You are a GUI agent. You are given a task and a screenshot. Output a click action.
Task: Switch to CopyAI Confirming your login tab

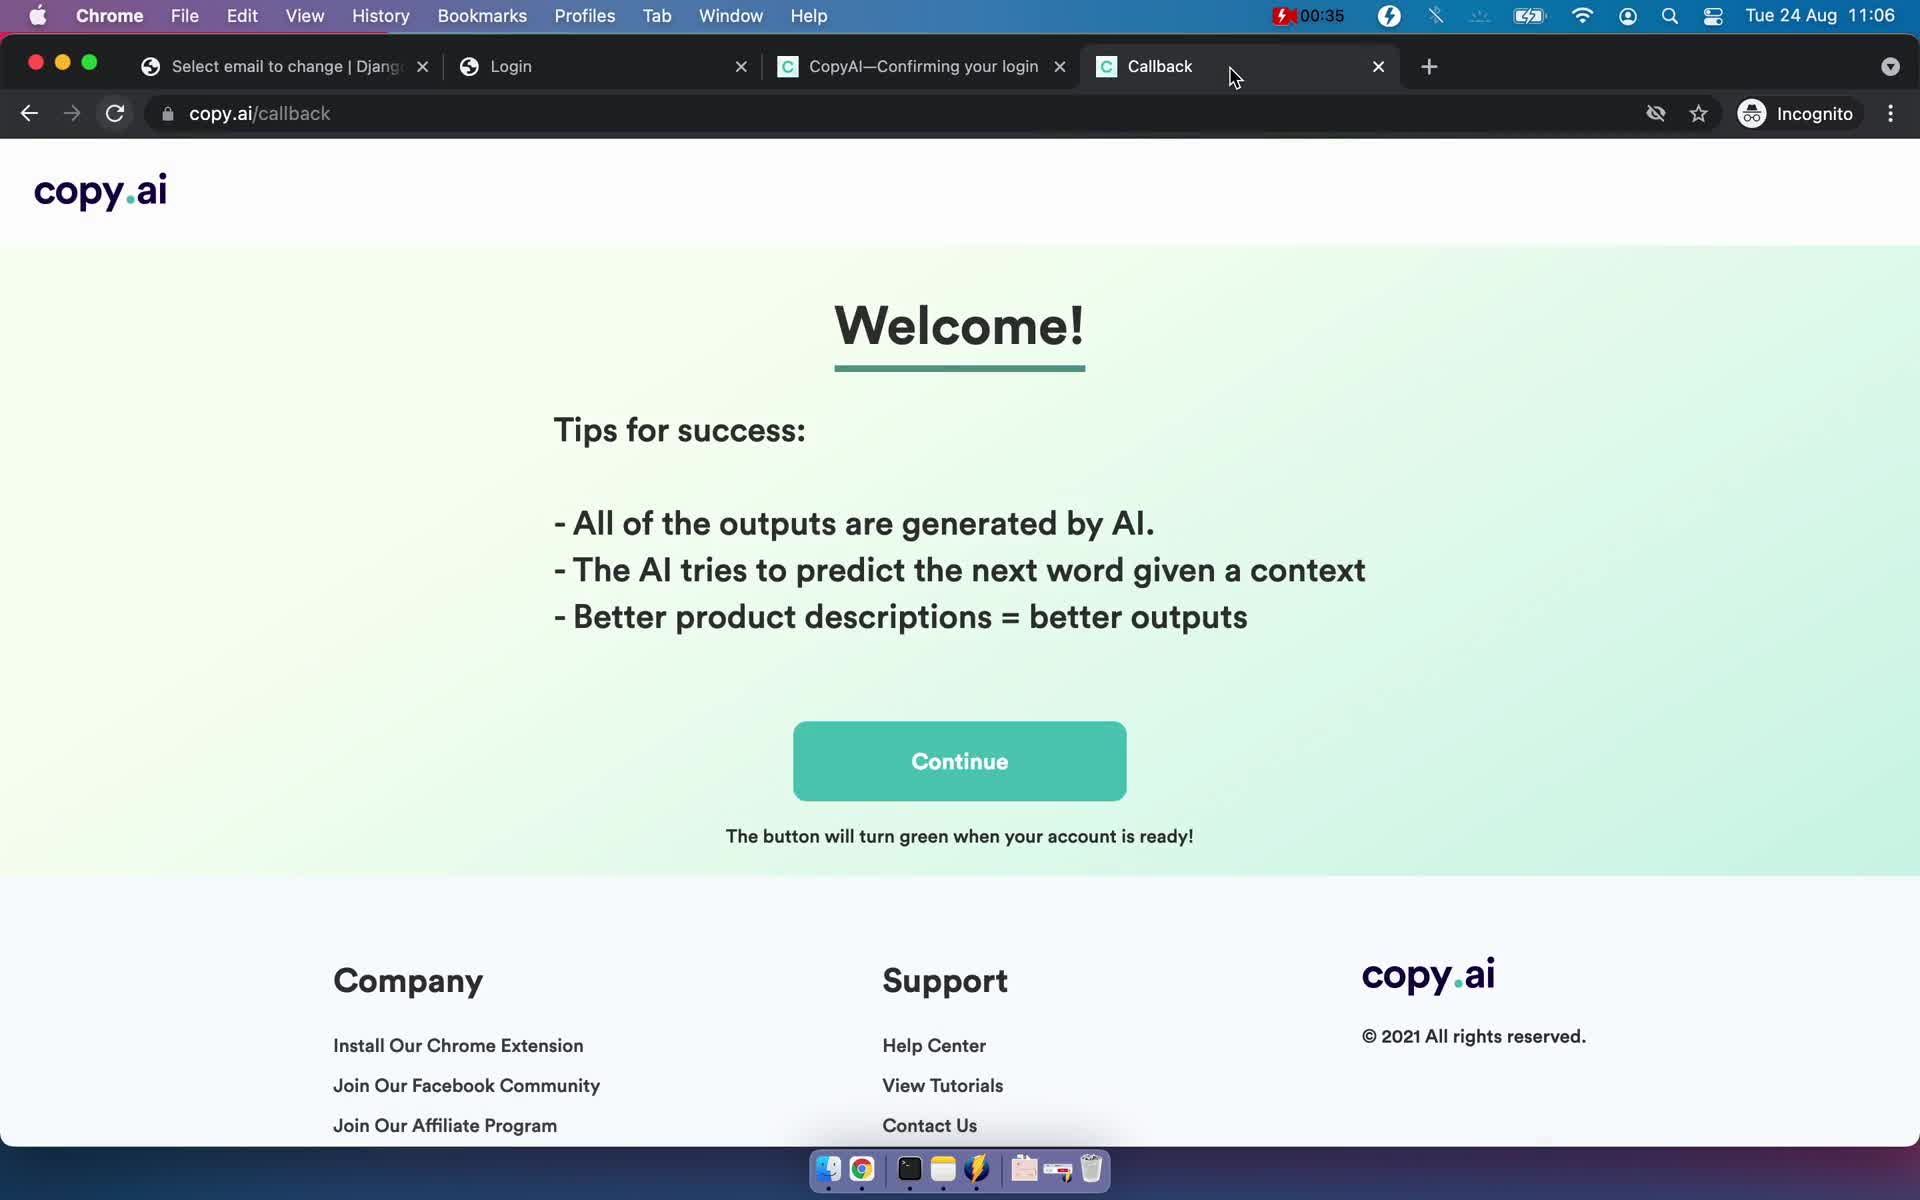(922, 65)
